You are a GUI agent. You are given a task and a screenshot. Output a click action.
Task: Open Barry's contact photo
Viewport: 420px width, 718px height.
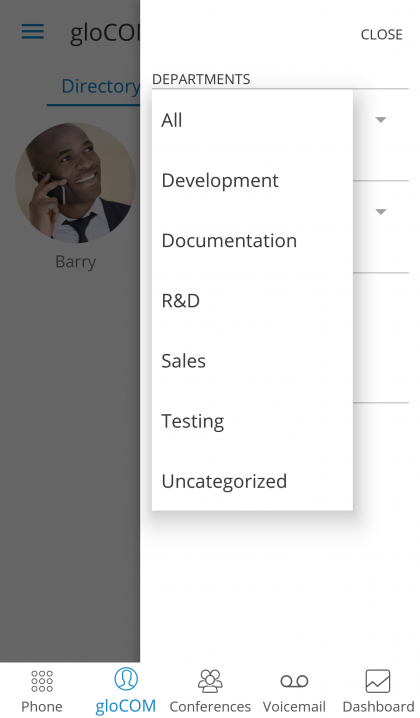point(76,183)
